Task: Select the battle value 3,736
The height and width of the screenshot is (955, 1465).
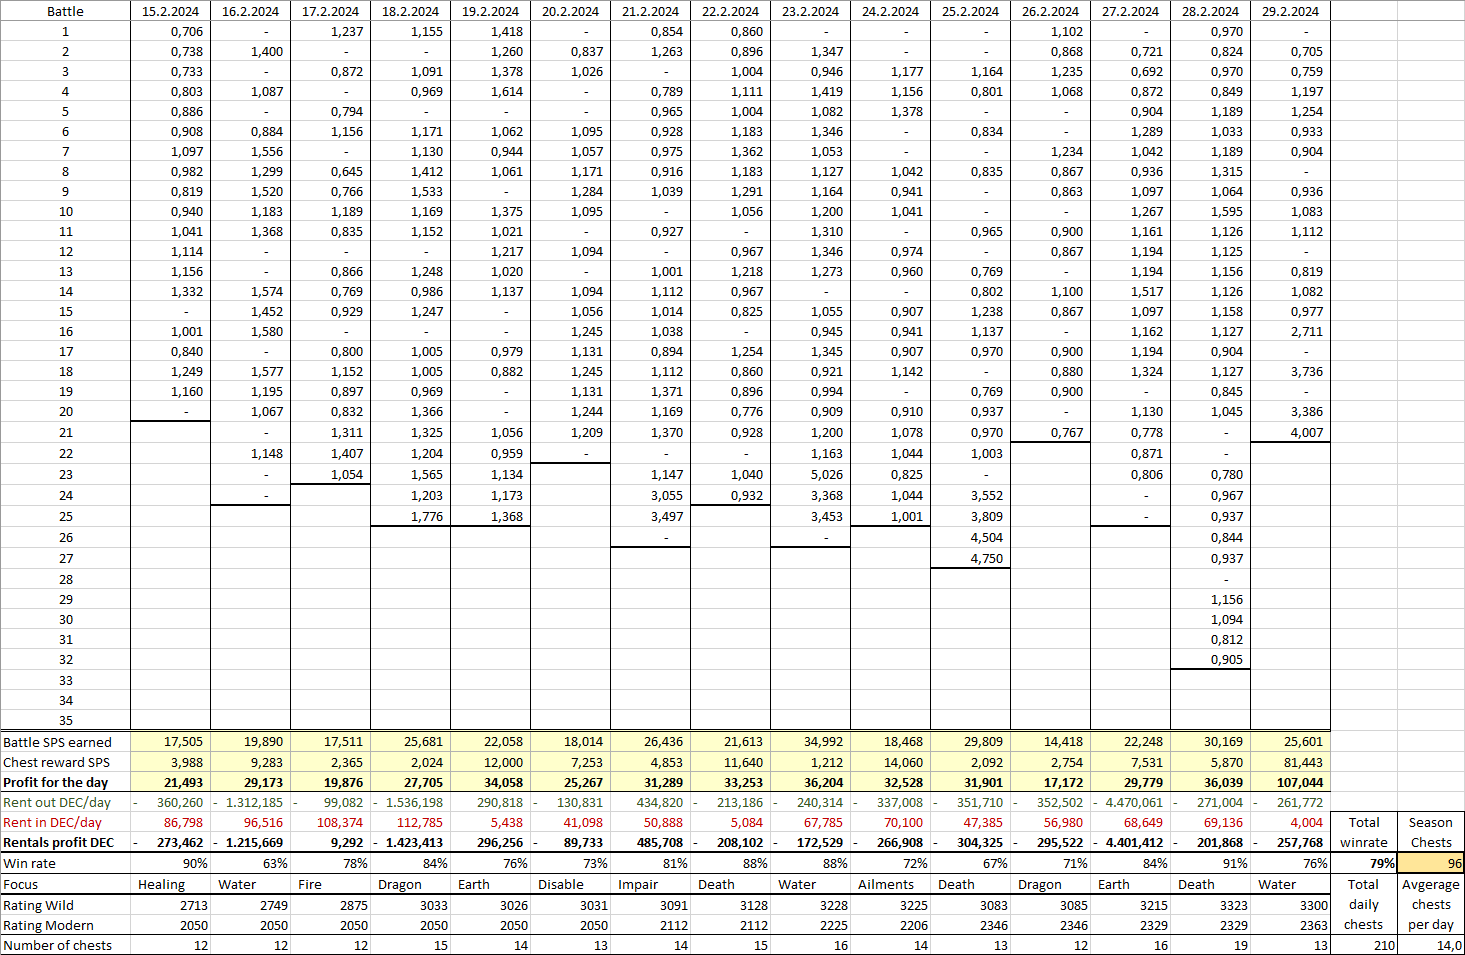Action: coord(1306,371)
